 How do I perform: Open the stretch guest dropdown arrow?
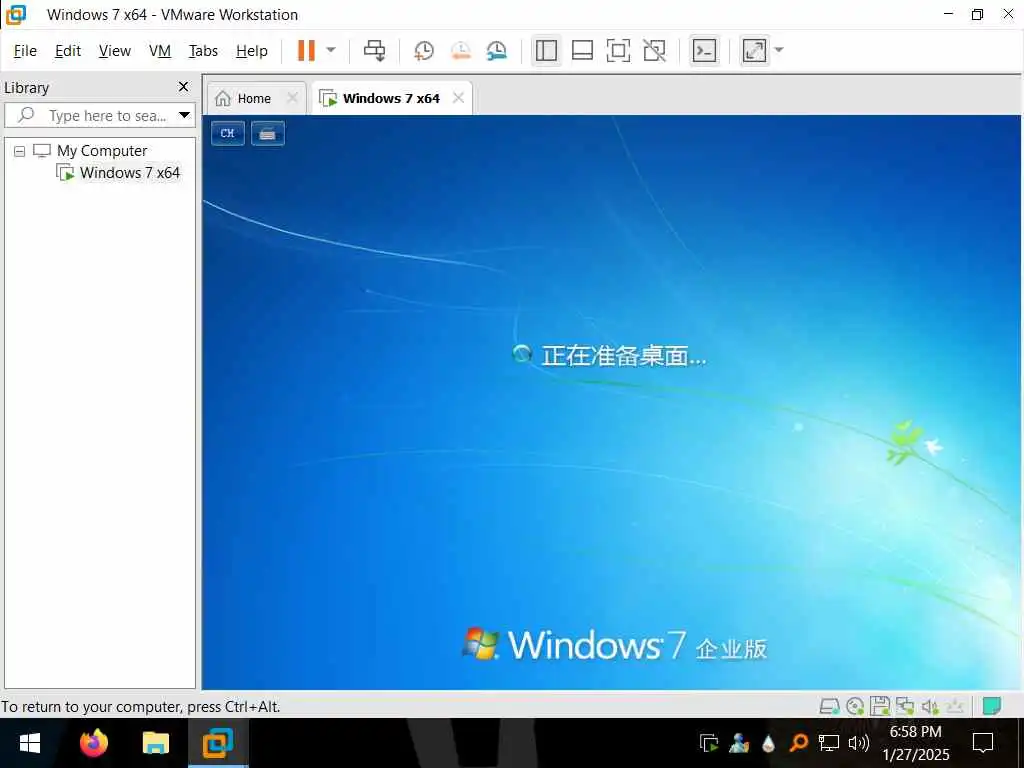point(778,50)
